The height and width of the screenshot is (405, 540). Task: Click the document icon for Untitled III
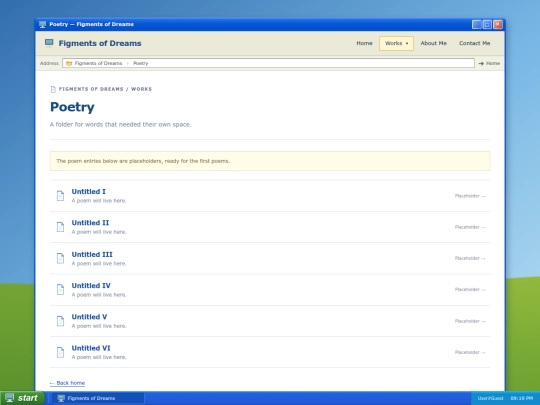pos(60,258)
